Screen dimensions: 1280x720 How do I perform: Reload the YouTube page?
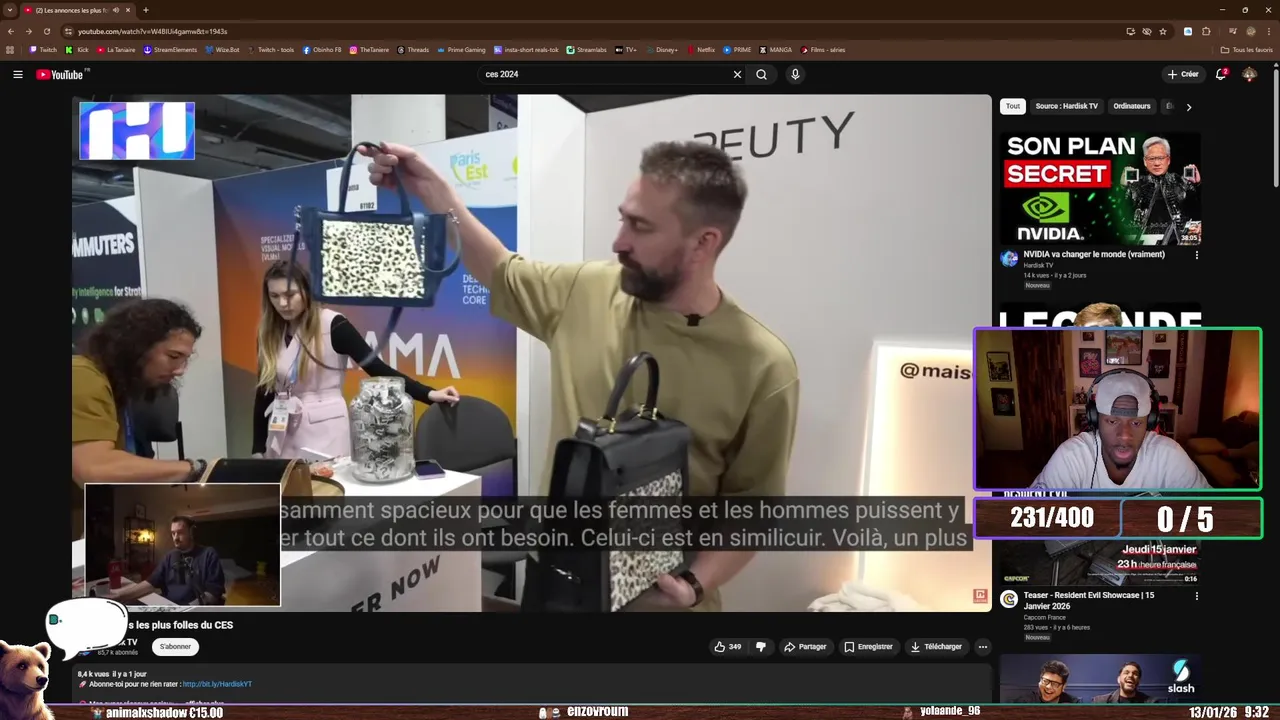pos(46,31)
